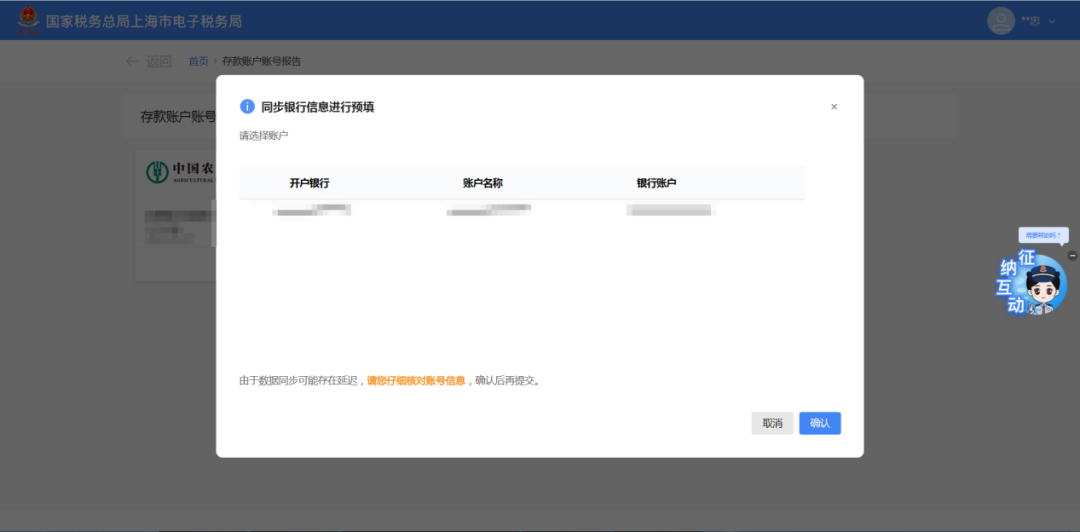Image resolution: width=1080 pixels, height=532 pixels.
Task: Click the 银行账户 column header
Action: click(656, 183)
